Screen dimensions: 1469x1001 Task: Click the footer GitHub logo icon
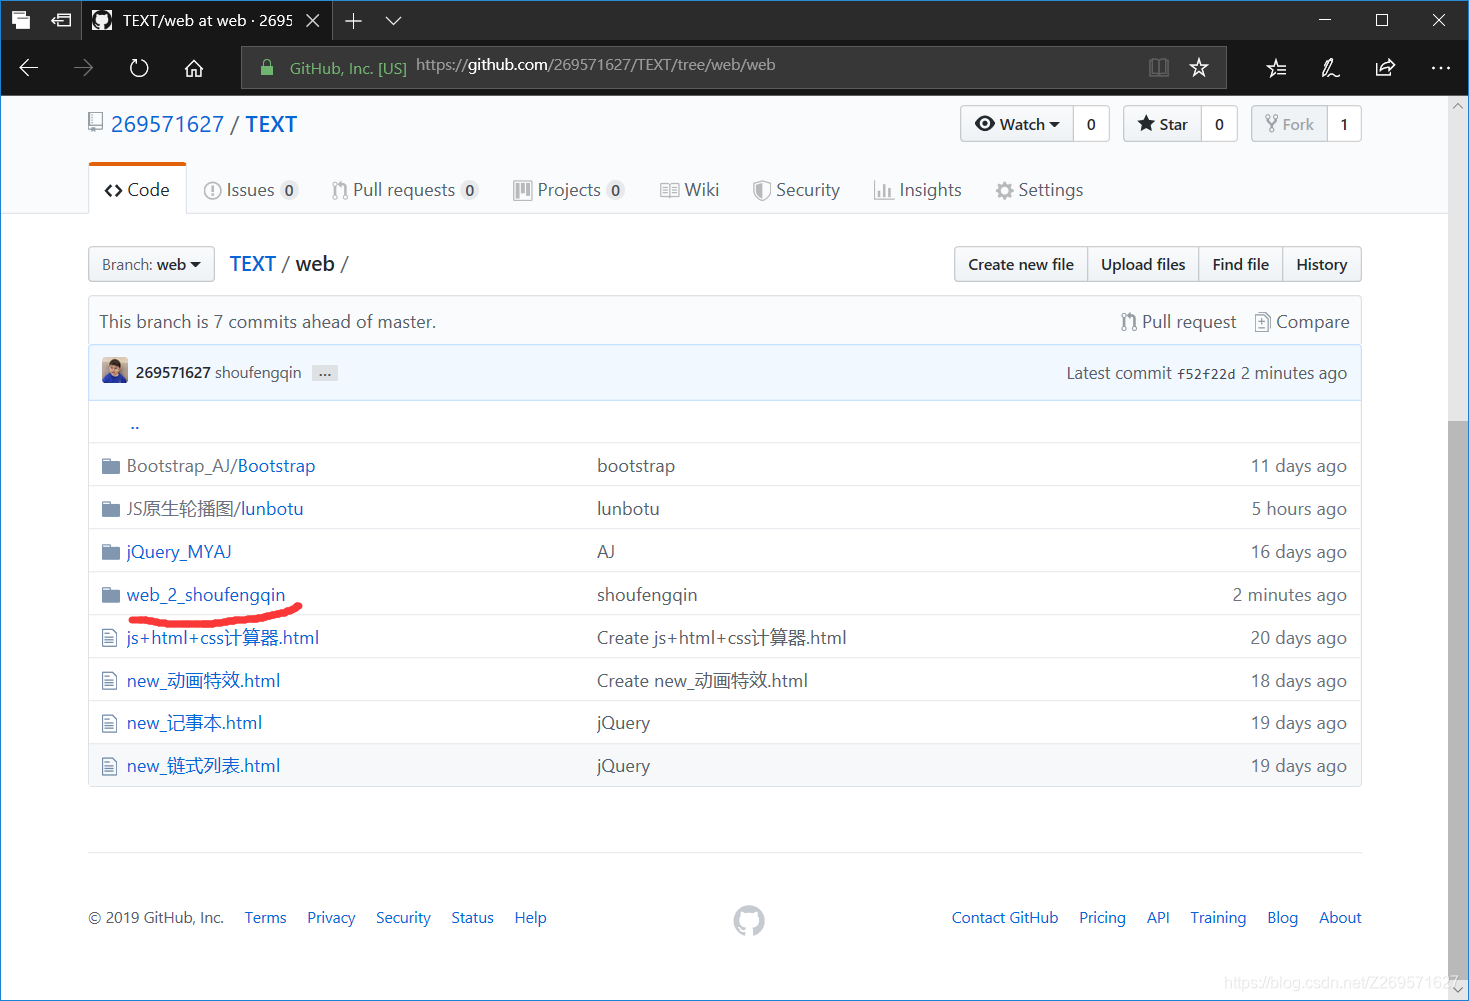click(x=749, y=920)
